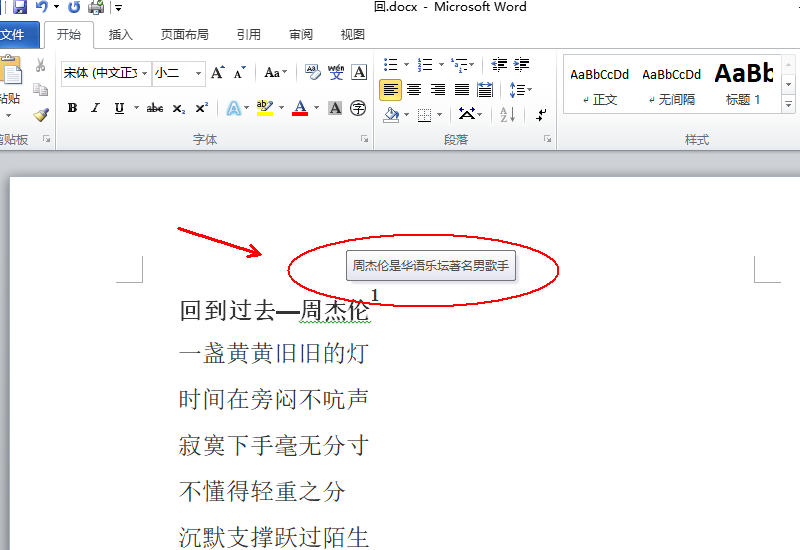The image size is (800, 550).
Task: Expand underline style options arrow
Action: point(136,108)
